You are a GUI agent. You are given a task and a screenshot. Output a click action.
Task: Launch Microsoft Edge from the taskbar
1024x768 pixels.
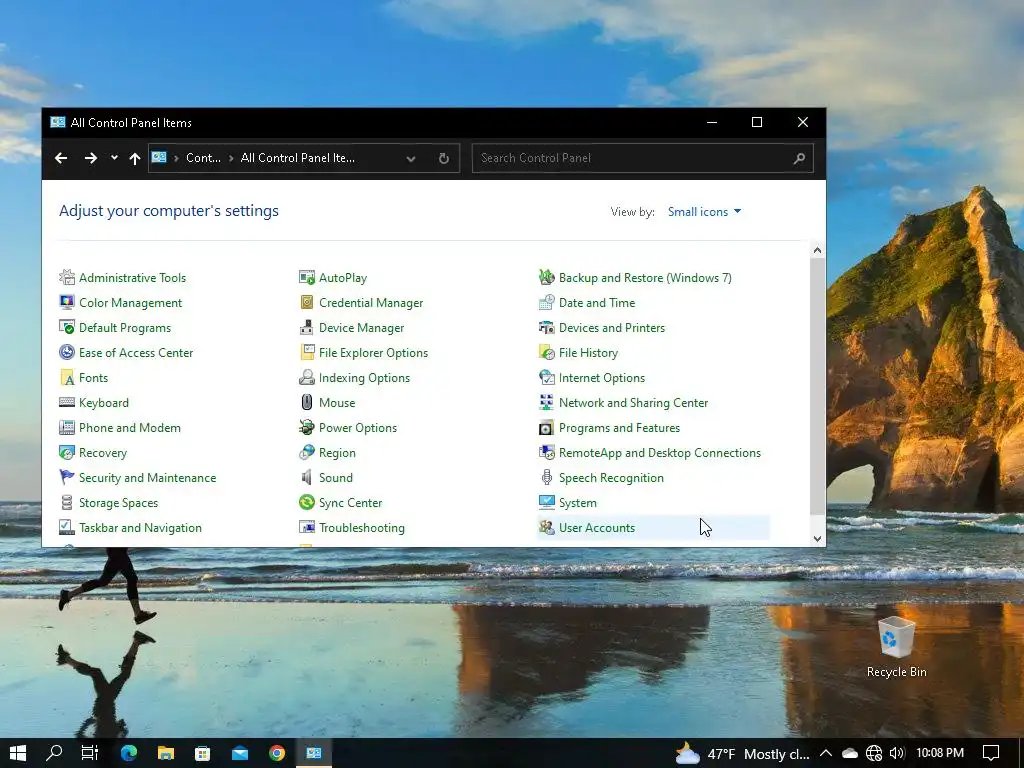coord(129,753)
